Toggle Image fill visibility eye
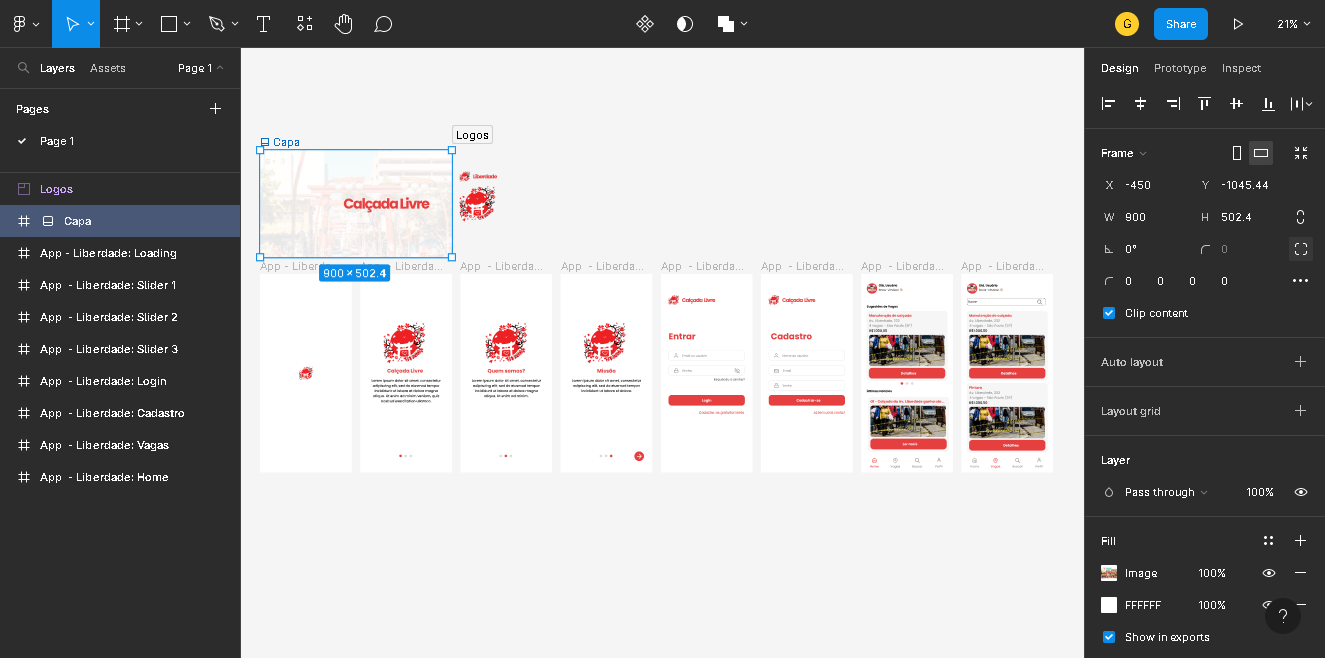The image size is (1325, 658). pyautogui.click(x=1268, y=573)
